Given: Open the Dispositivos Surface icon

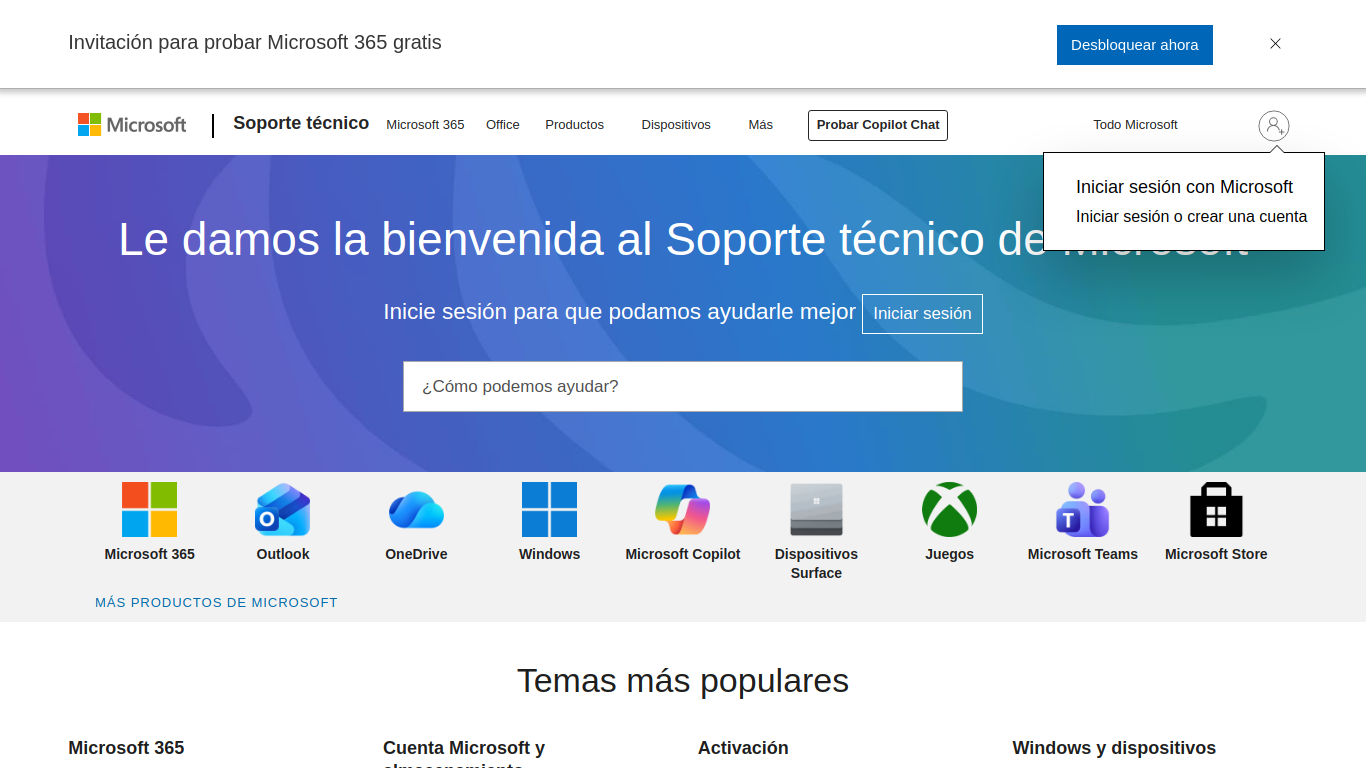Looking at the screenshot, I should (x=816, y=510).
